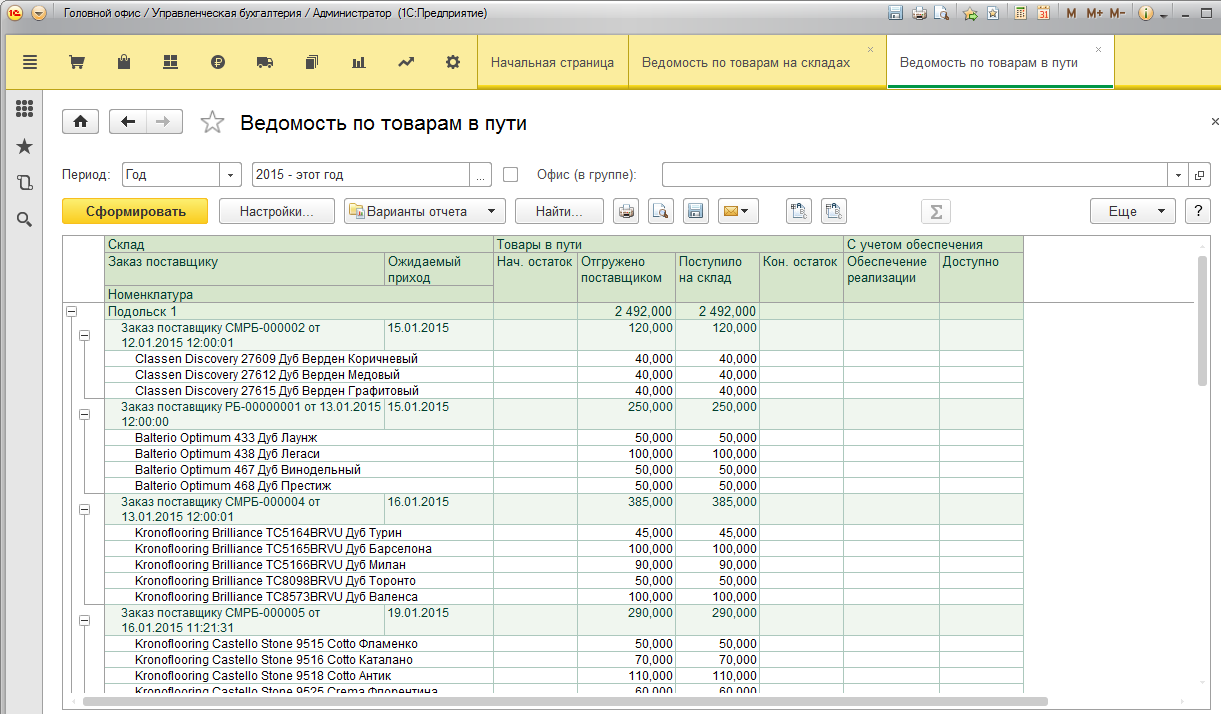Open the sales section shopping bag icon
Image resolution: width=1221 pixels, height=714 pixels.
(123, 62)
